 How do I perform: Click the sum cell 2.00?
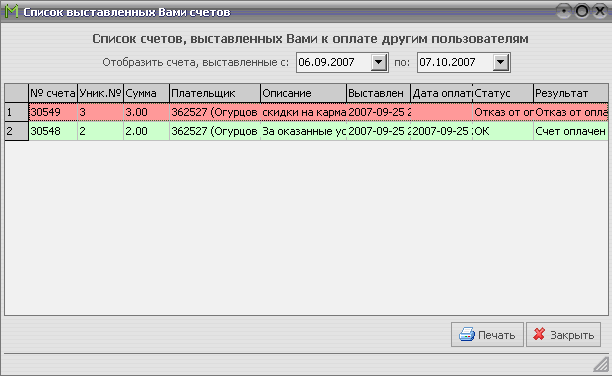click(146, 131)
